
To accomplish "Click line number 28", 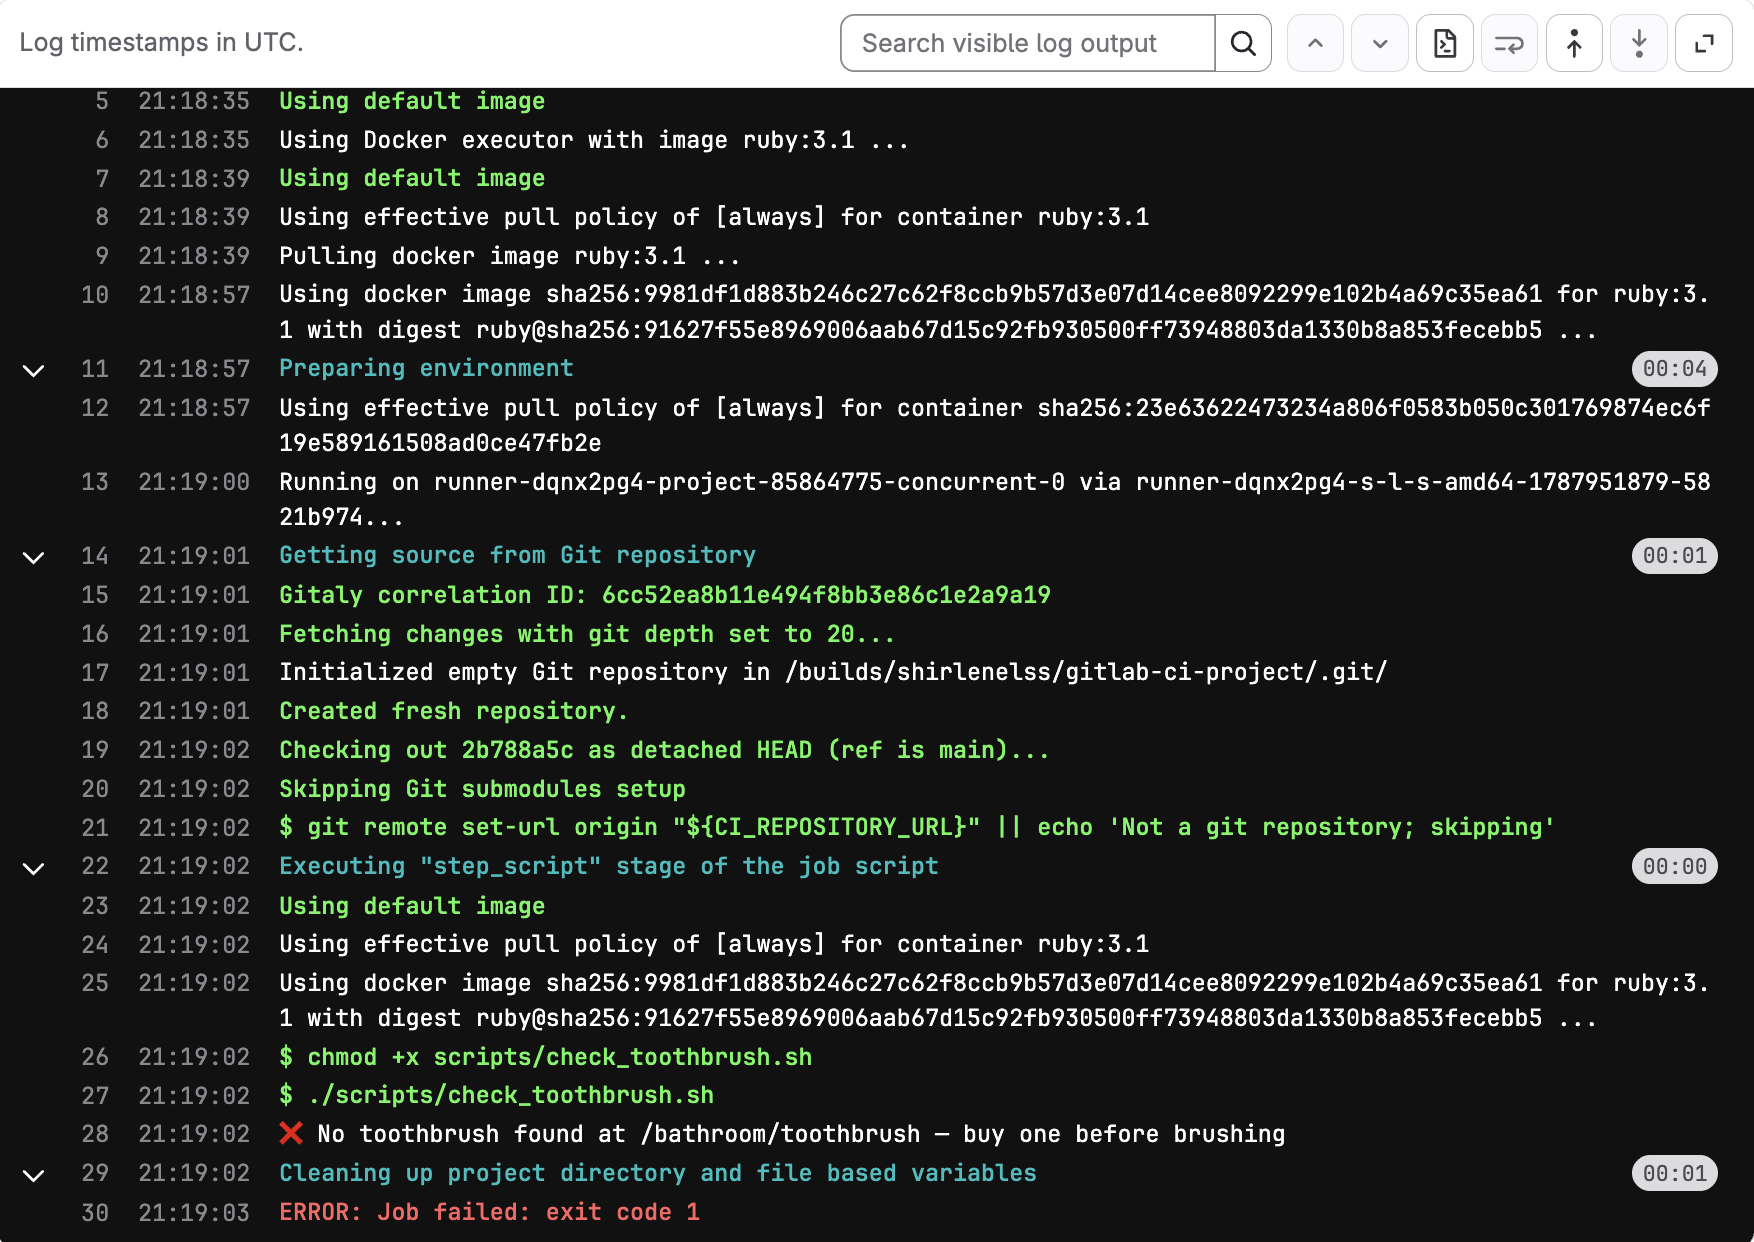I will [x=95, y=1134].
